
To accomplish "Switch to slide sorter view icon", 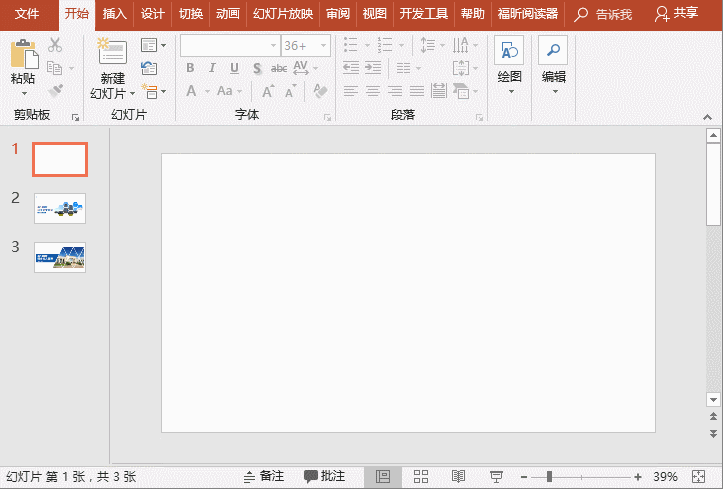I will [421, 476].
